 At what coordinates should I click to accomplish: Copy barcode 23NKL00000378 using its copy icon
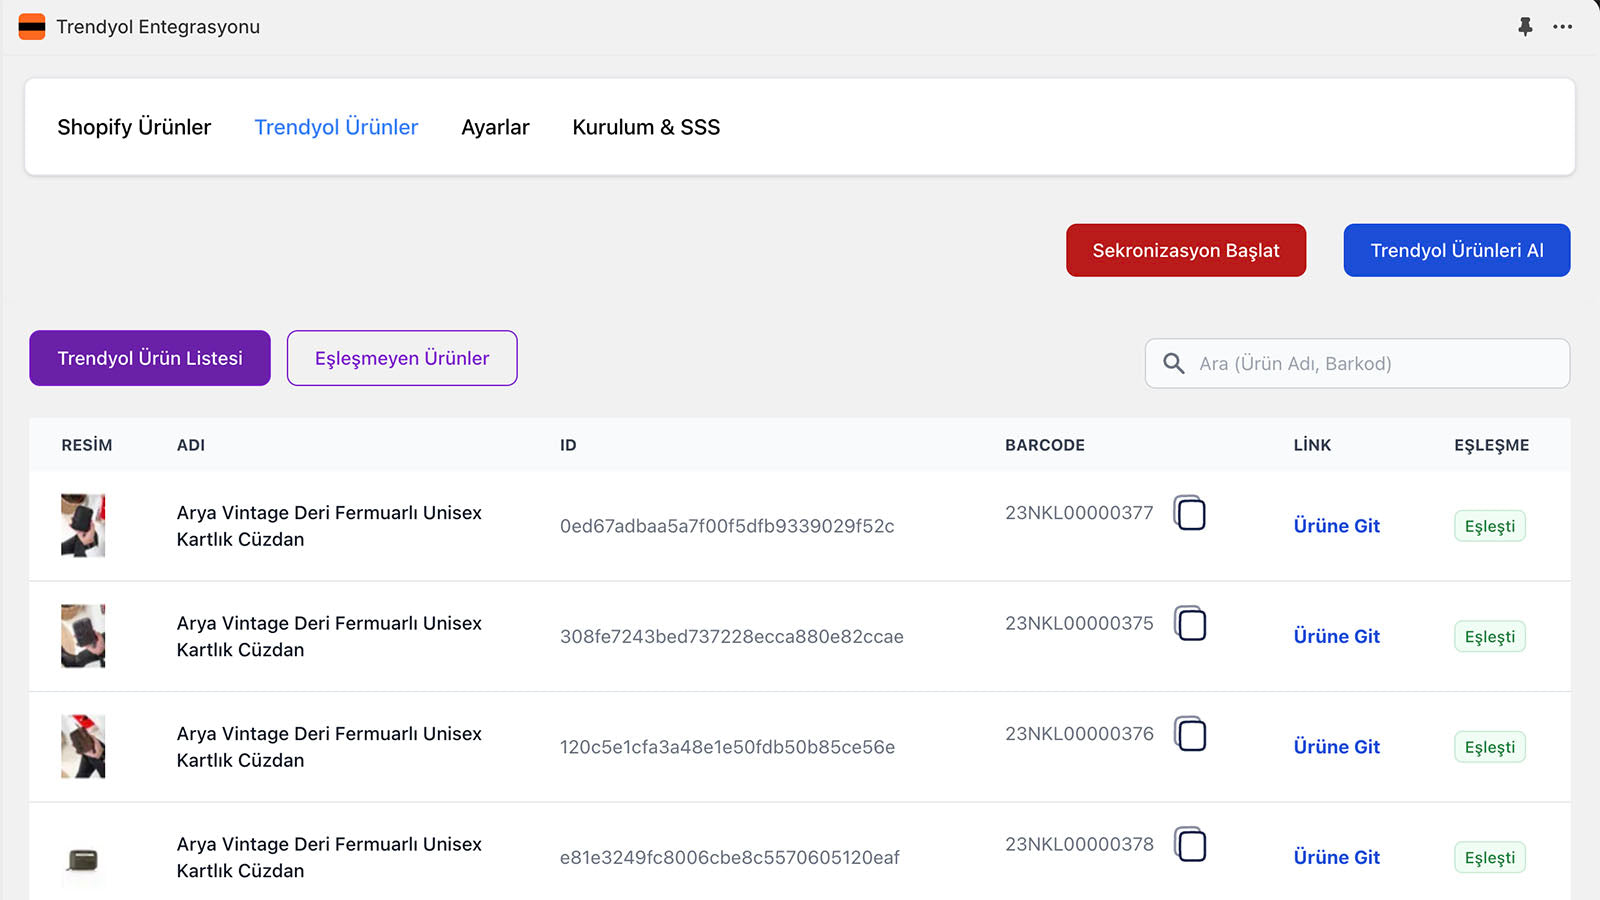click(1191, 845)
